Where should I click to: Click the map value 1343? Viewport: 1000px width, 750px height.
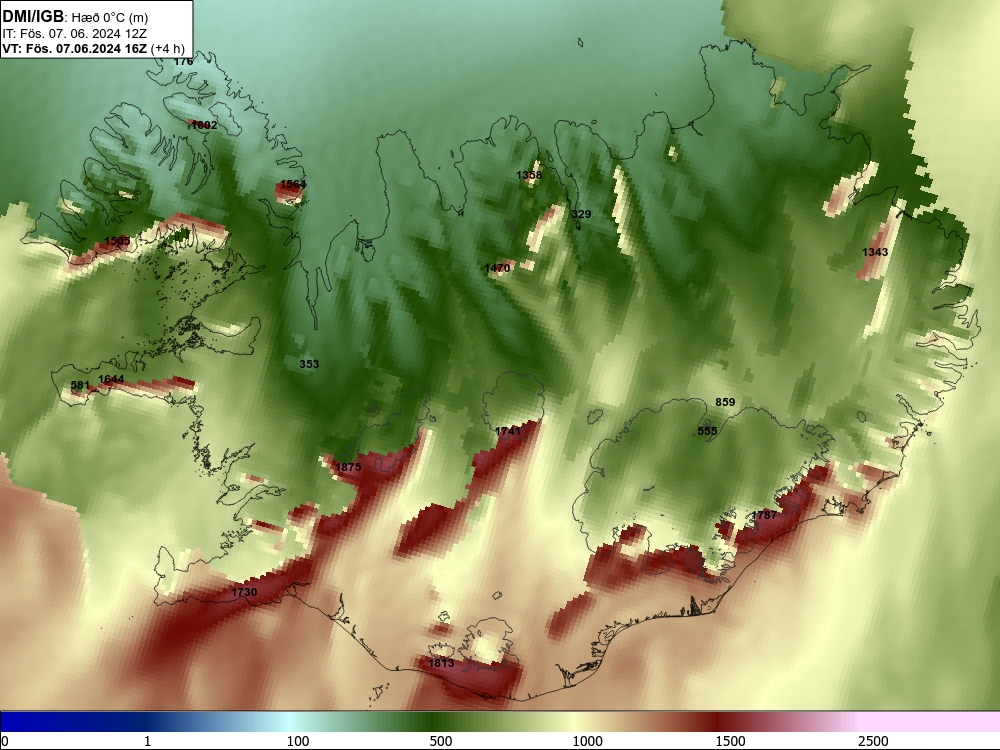(x=875, y=252)
